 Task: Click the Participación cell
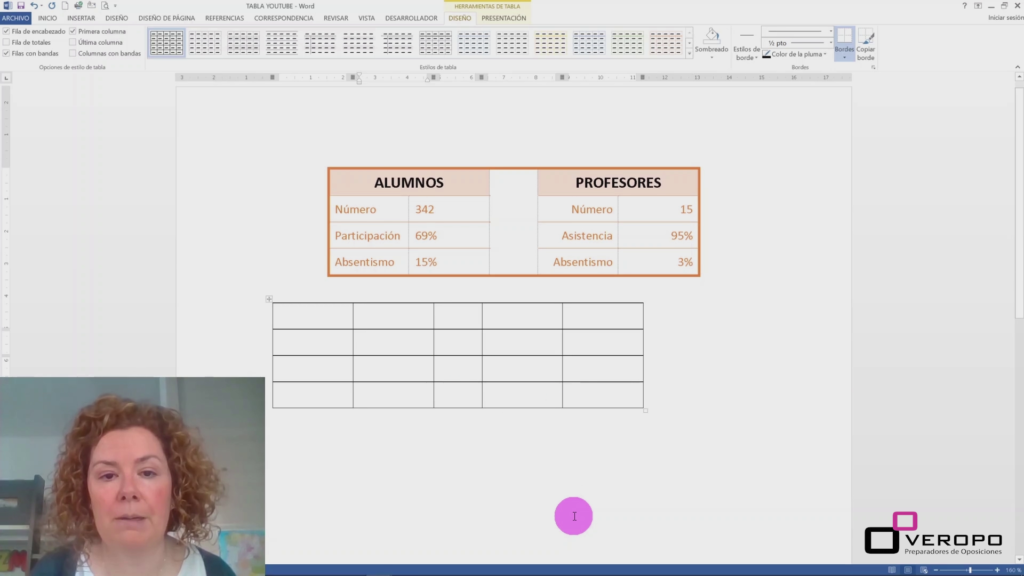coord(369,235)
